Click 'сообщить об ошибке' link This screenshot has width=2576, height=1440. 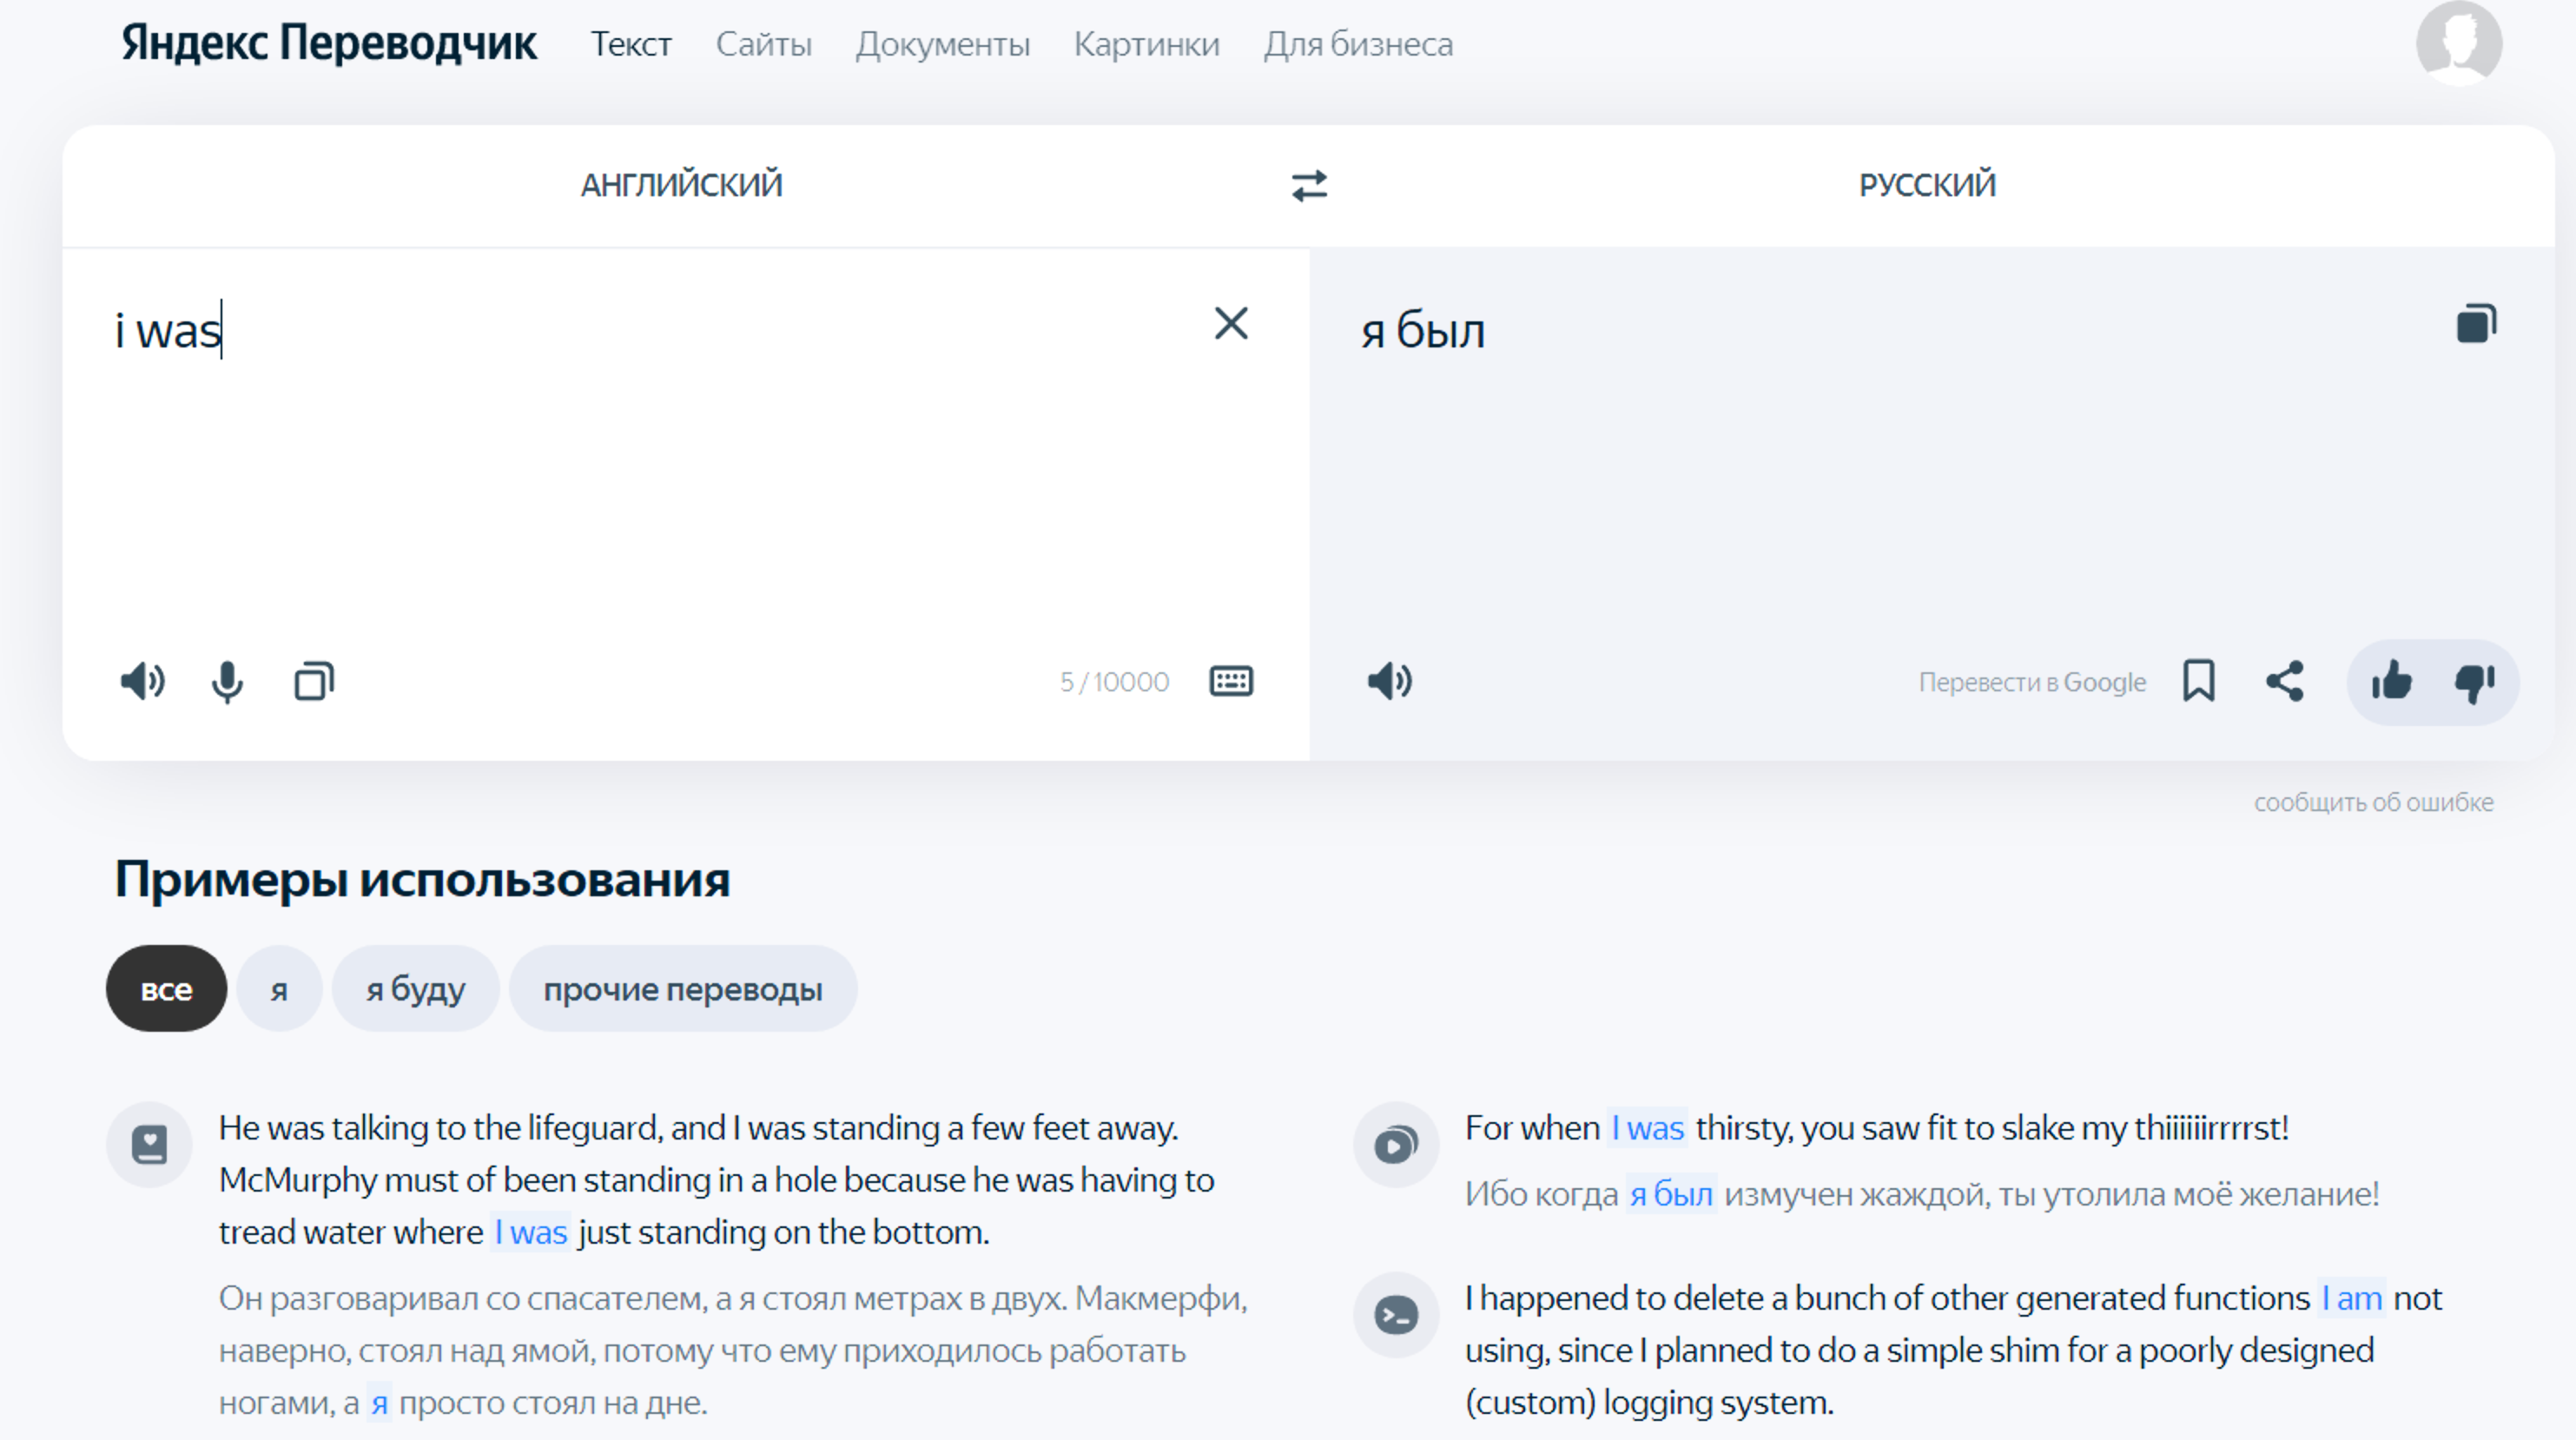pyautogui.click(x=2373, y=802)
